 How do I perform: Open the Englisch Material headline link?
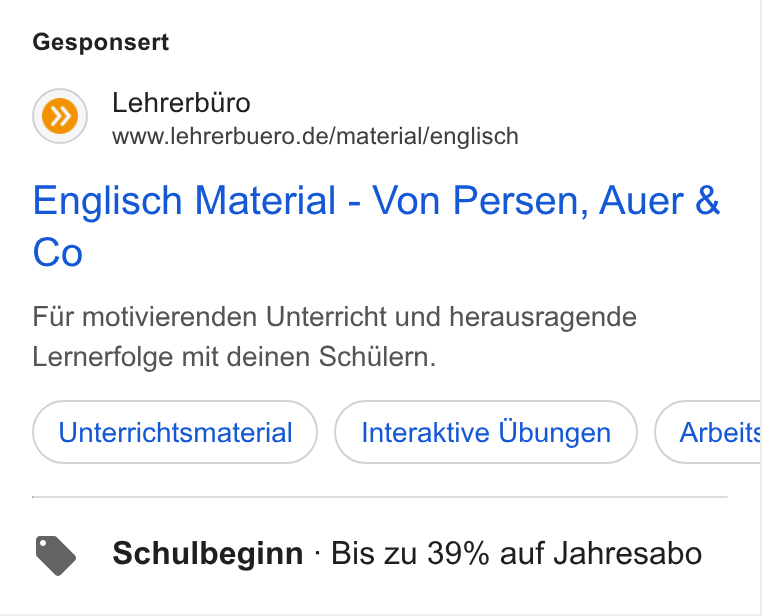point(376,226)
